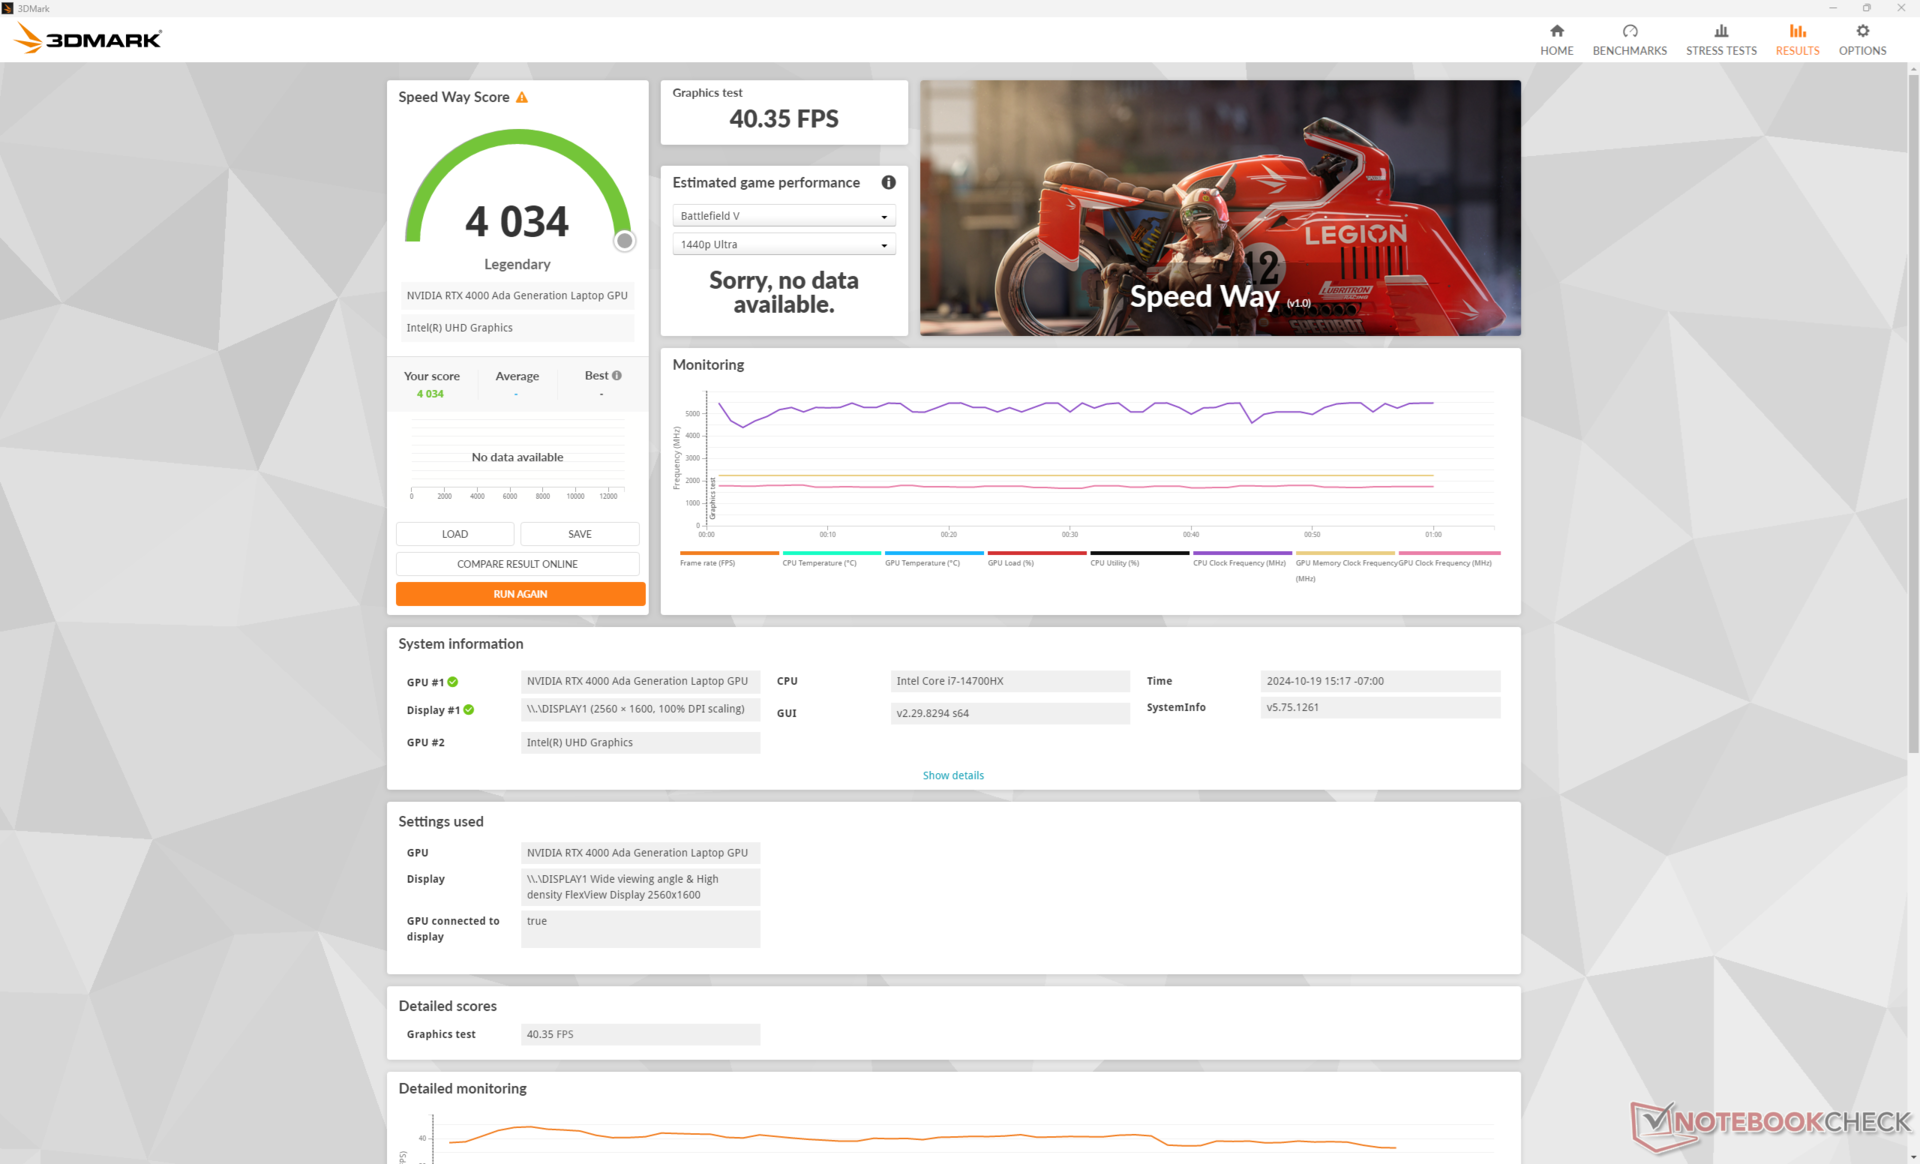The height and width of the screenshot is (1164, 1920).
Task: Toggle GPU Temperature legend series
Action: [x=922, y=563]
